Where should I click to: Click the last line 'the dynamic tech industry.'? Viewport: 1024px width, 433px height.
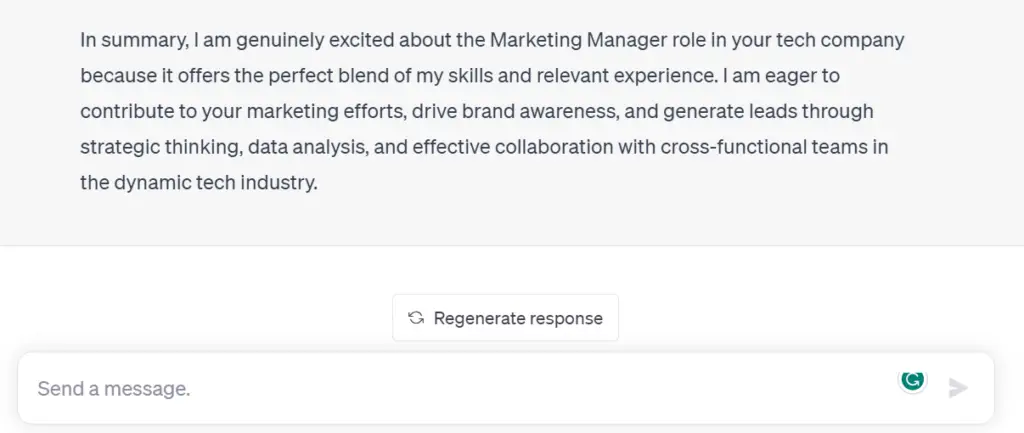(199, 183)
